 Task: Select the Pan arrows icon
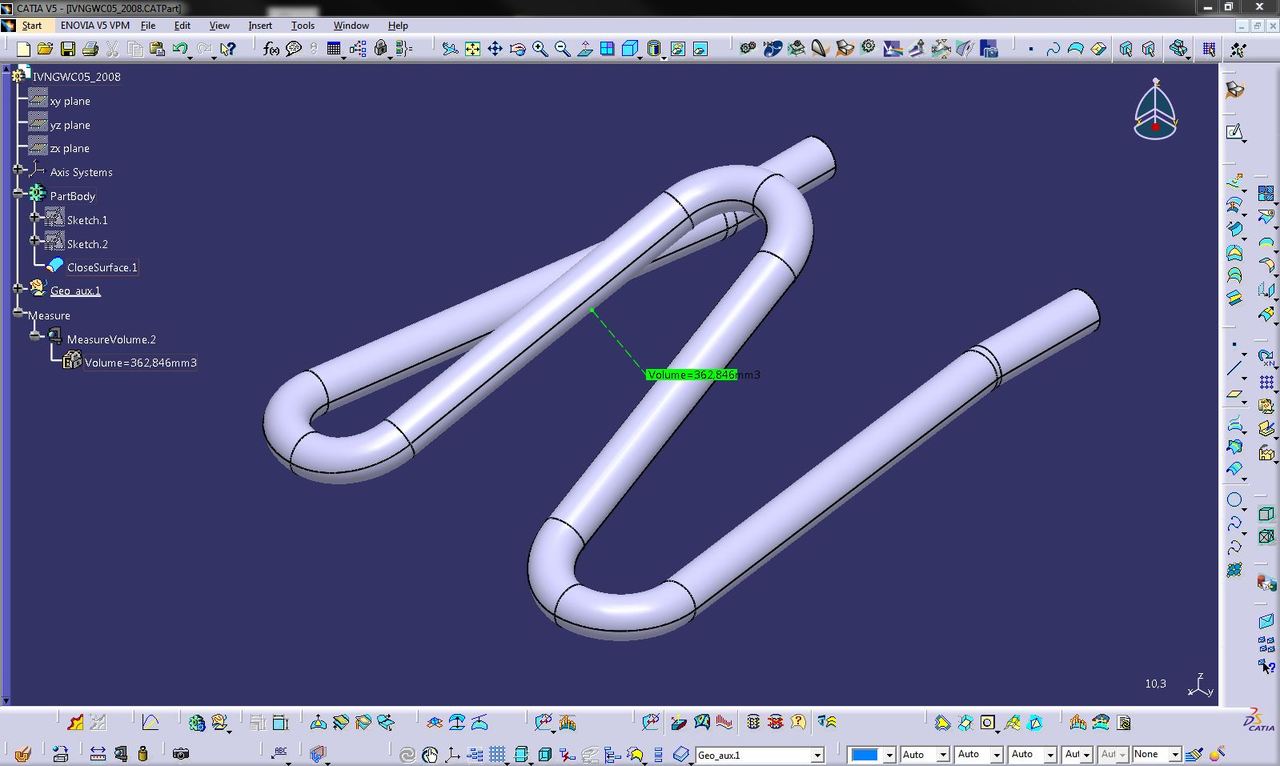click(x=495, y=48)
